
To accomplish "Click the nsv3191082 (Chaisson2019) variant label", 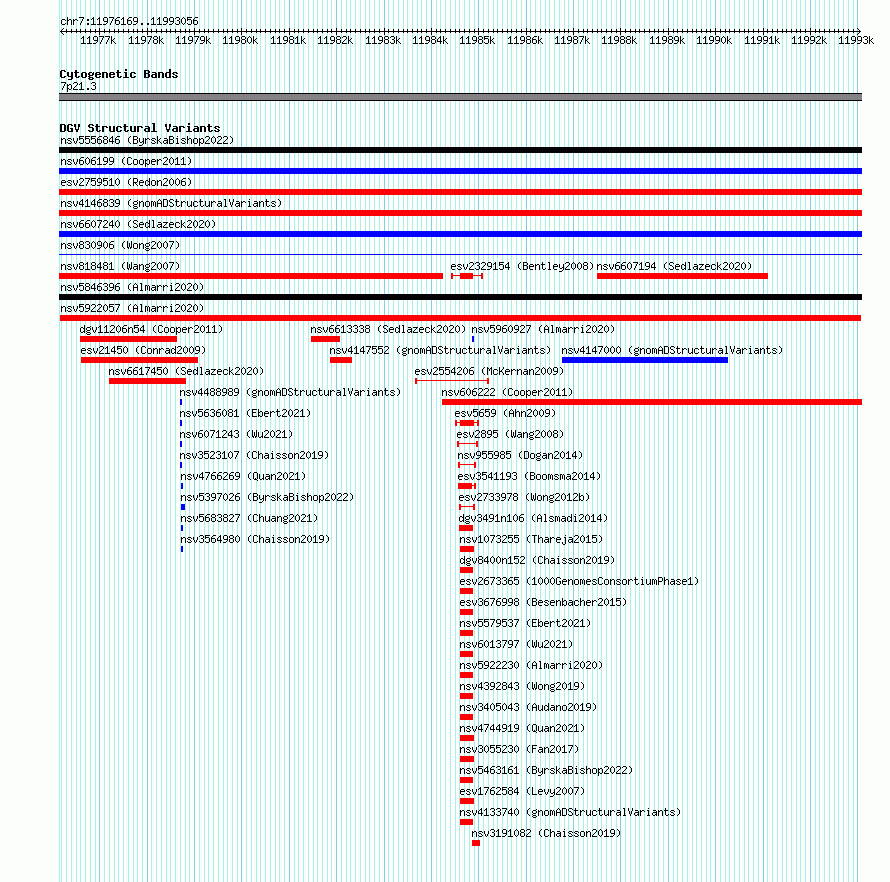I will [546, 833].
